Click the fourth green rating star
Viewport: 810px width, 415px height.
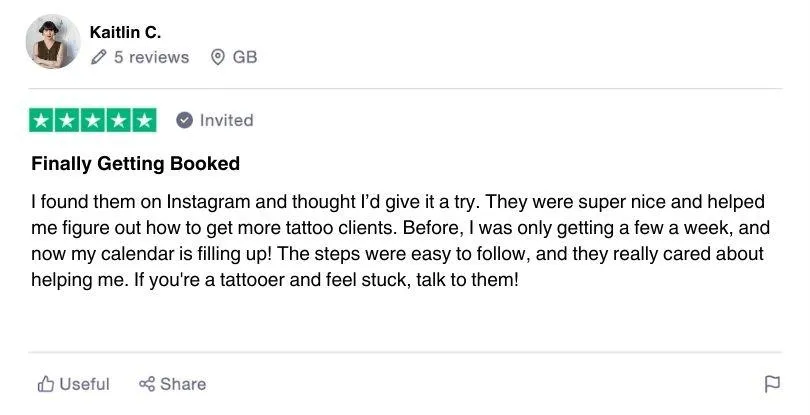pos(119,120)
